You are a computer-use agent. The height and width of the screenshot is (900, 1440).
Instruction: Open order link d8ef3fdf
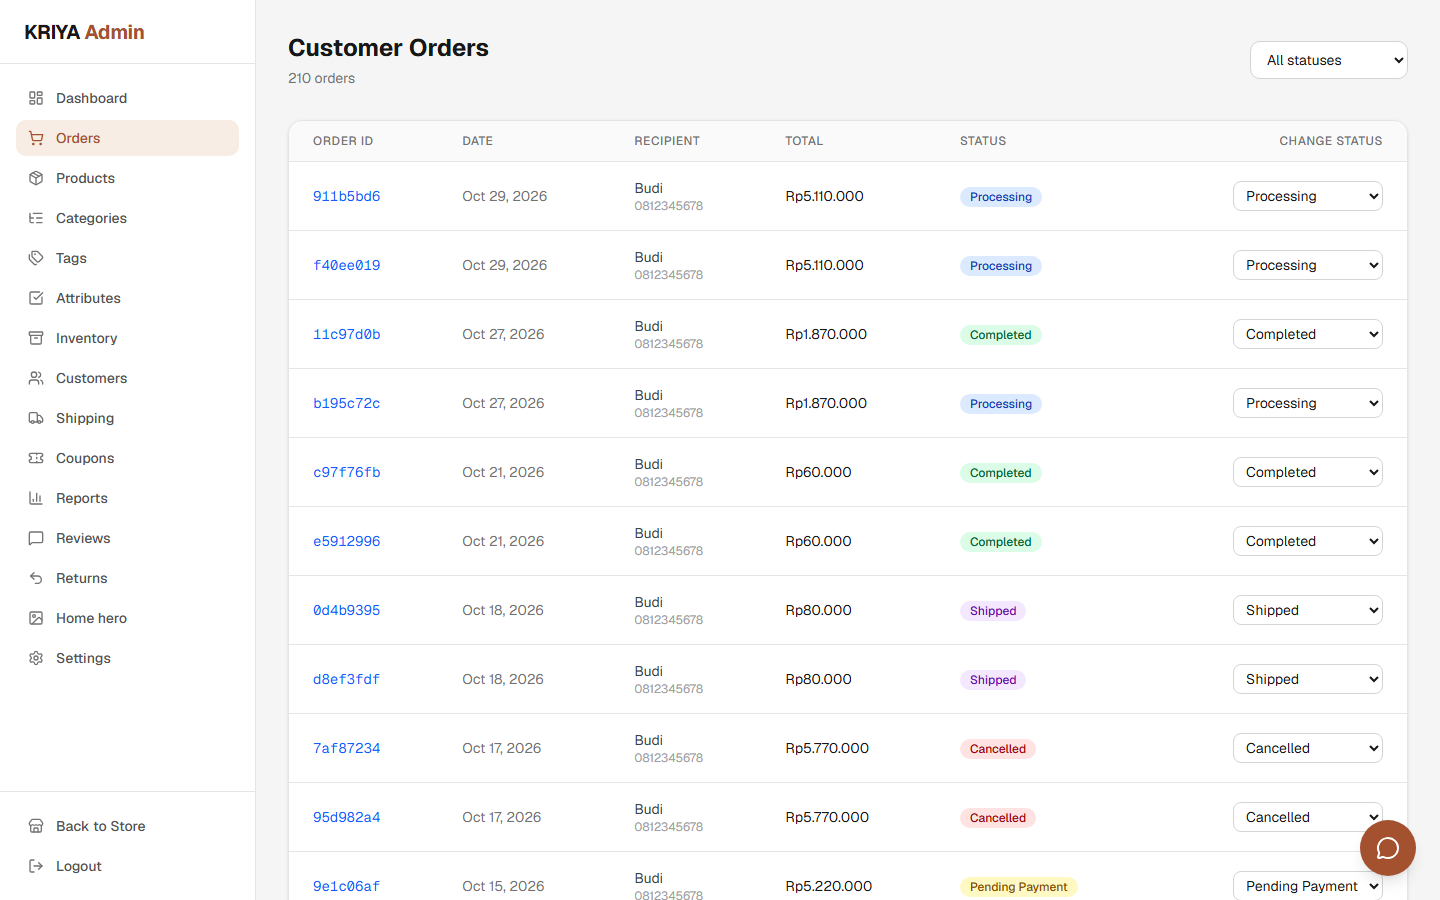click(347, 679)
